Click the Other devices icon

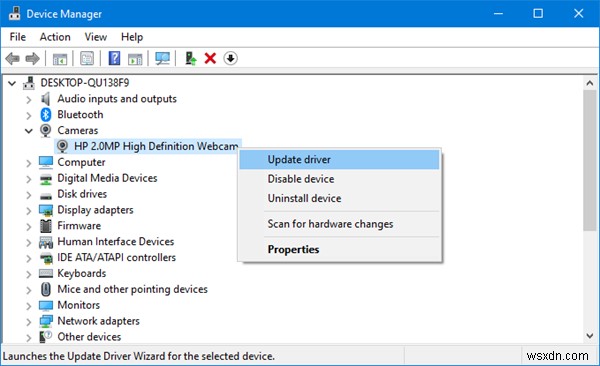[46, 337]
